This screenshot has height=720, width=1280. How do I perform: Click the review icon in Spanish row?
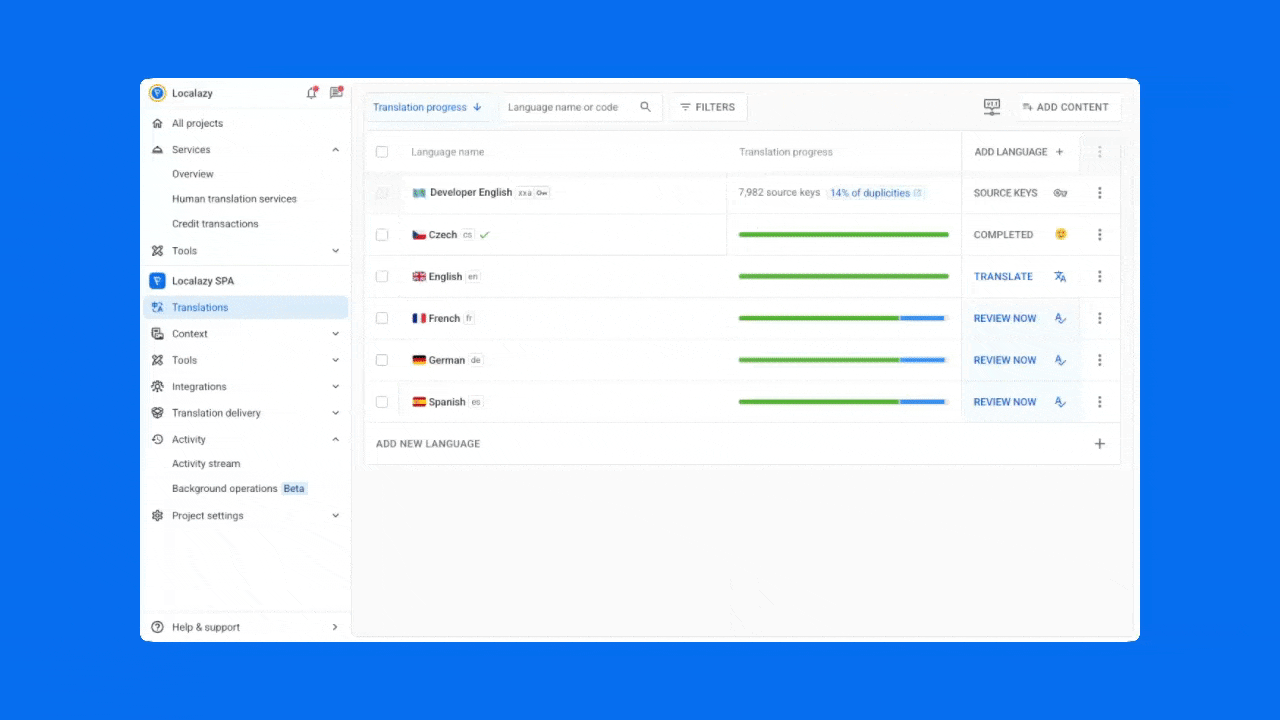click(1060, 402)
